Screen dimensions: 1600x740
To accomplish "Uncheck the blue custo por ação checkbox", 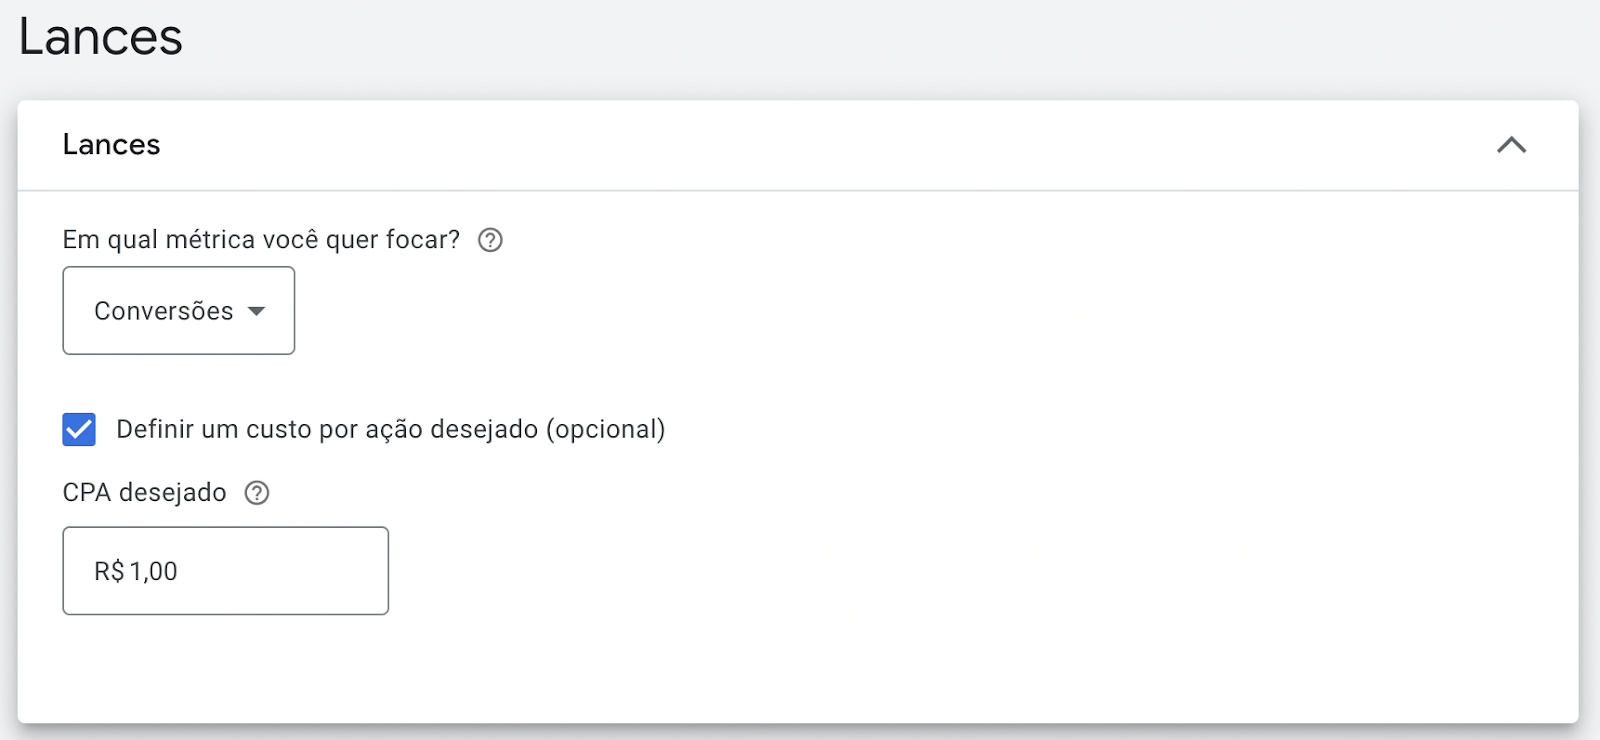I will point(79,429).
